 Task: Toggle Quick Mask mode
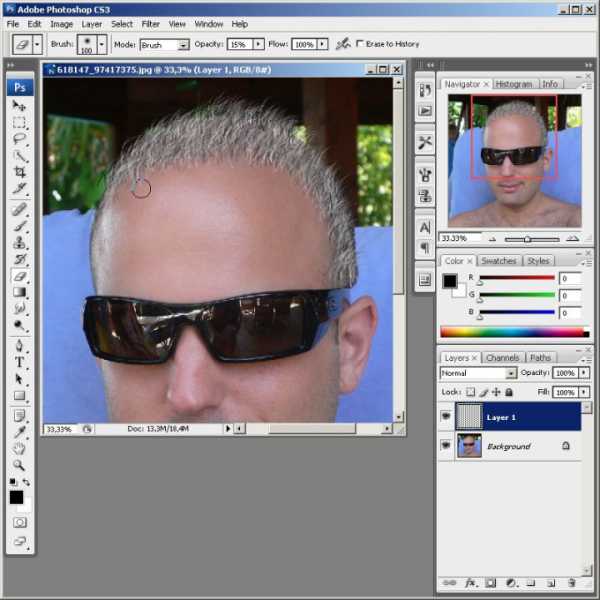click(20, 523)
